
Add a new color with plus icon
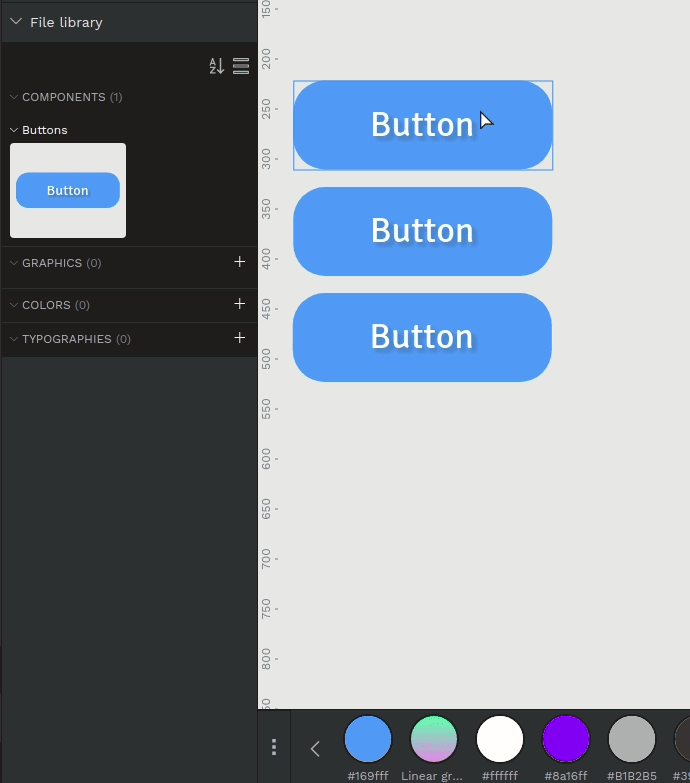[239, 304]
